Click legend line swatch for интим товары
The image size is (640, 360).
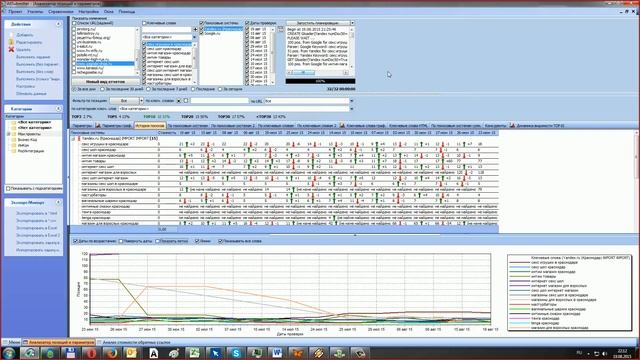coord(519,277)
